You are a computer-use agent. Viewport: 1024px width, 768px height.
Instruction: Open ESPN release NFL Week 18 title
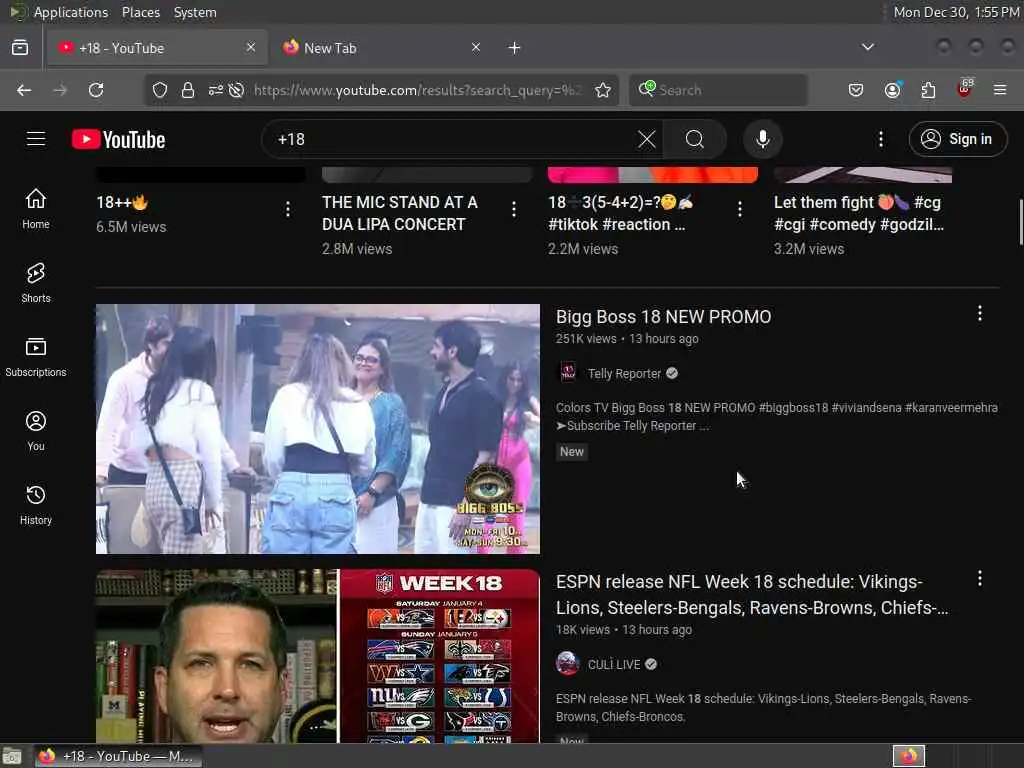752,594
